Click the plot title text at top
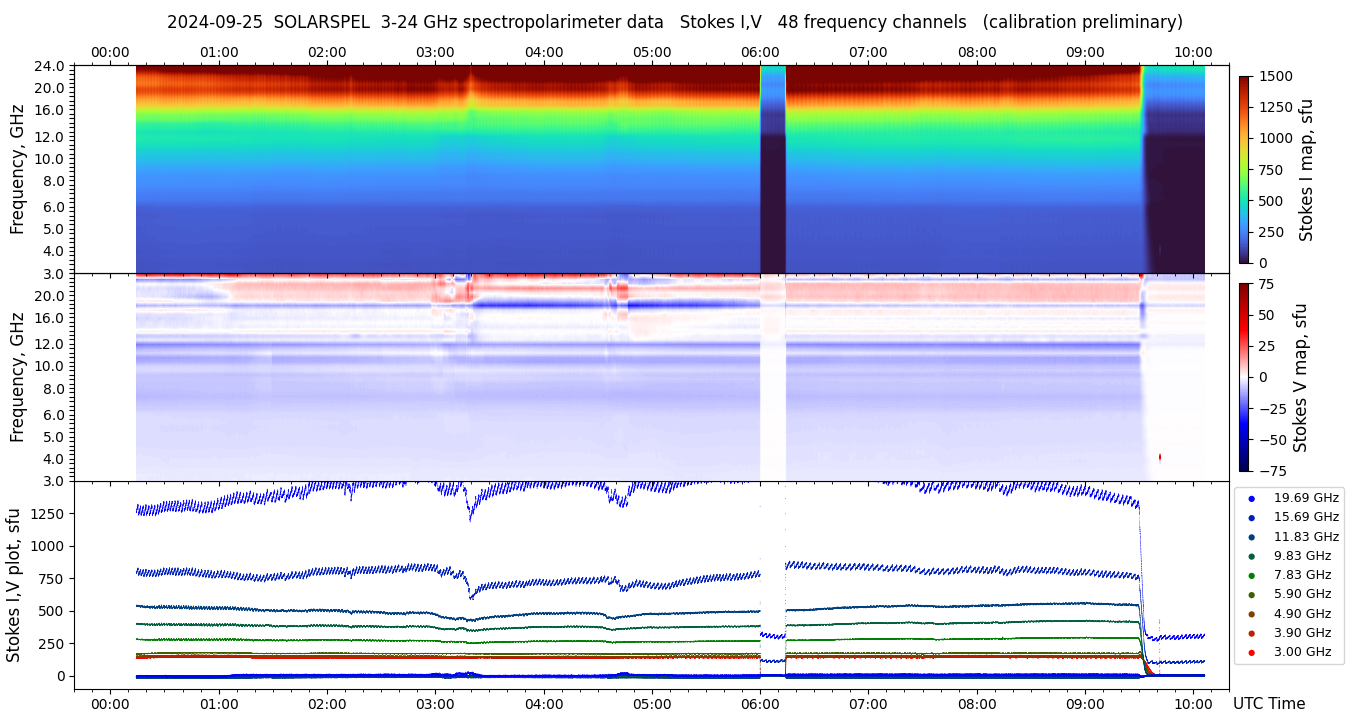The image size is (1350, 725). point(674,22)
